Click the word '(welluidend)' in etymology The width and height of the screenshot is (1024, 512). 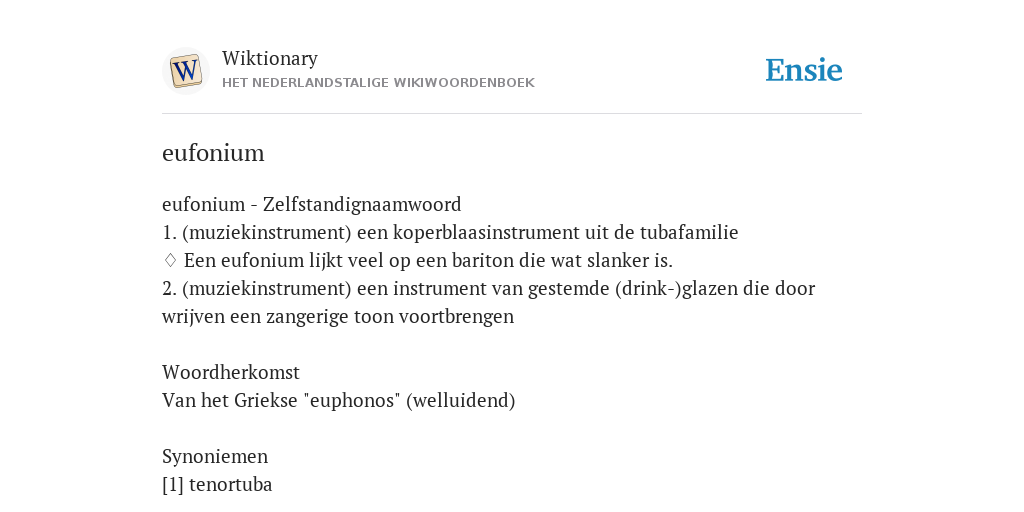[460, 400]
